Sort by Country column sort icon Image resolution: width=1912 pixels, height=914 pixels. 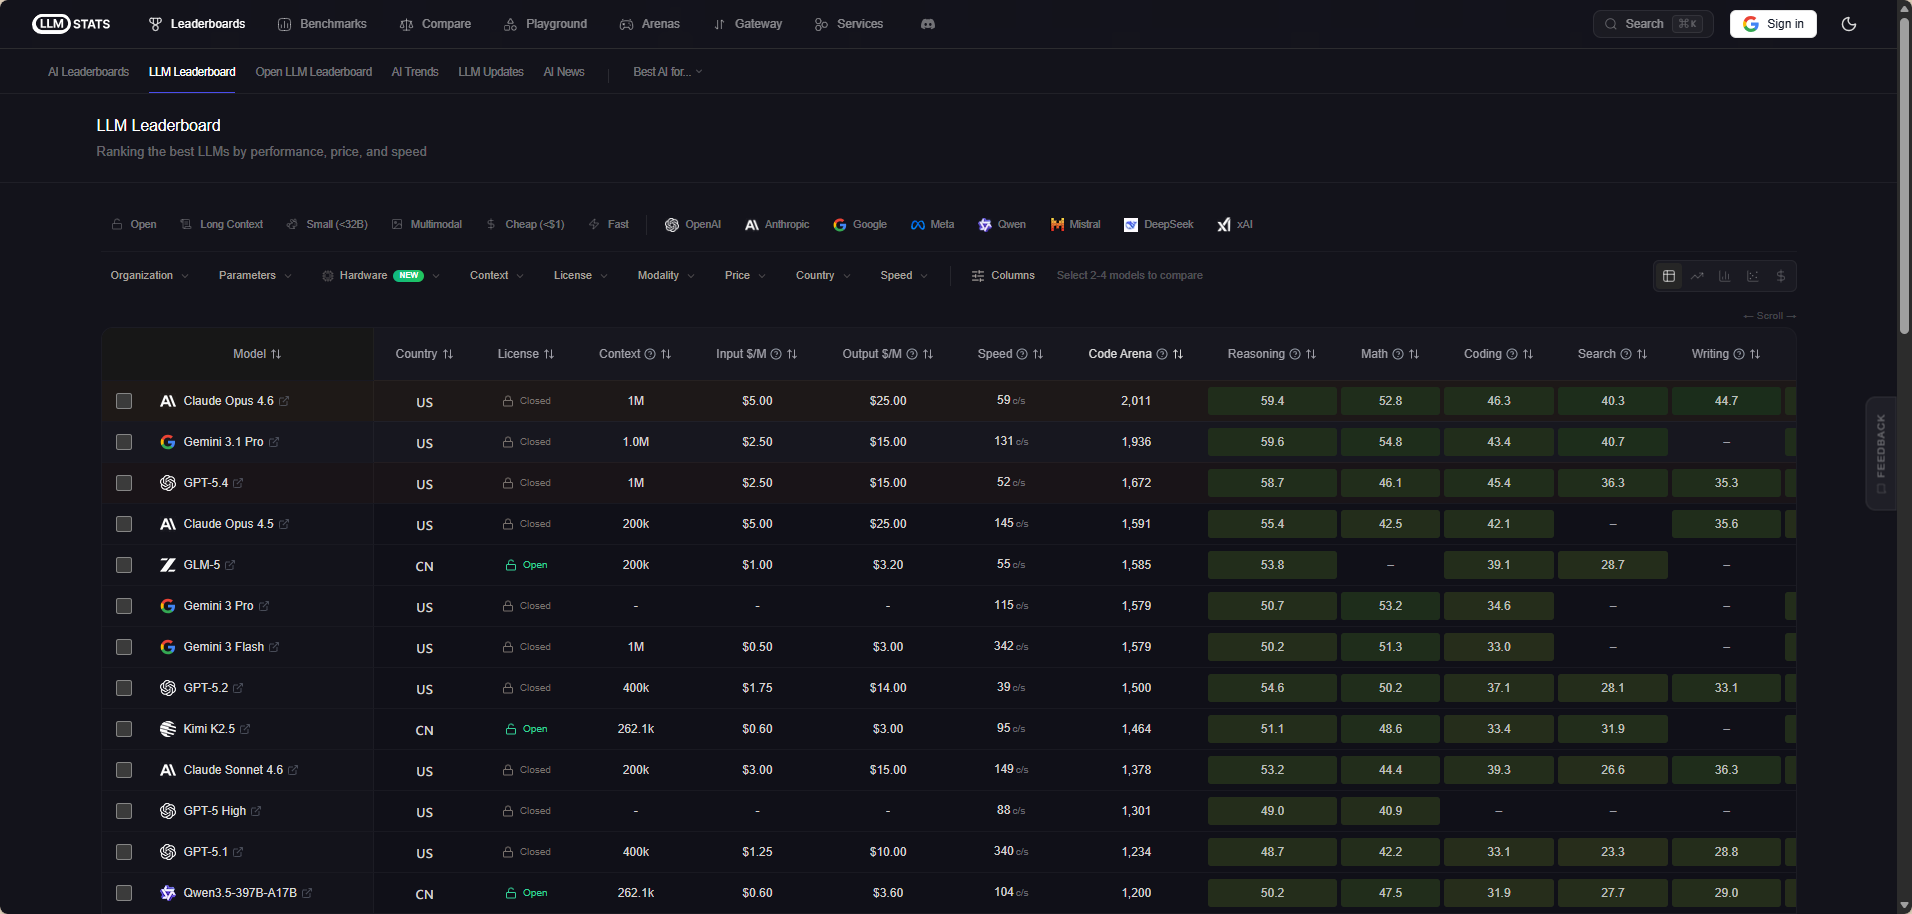point(448,354)
